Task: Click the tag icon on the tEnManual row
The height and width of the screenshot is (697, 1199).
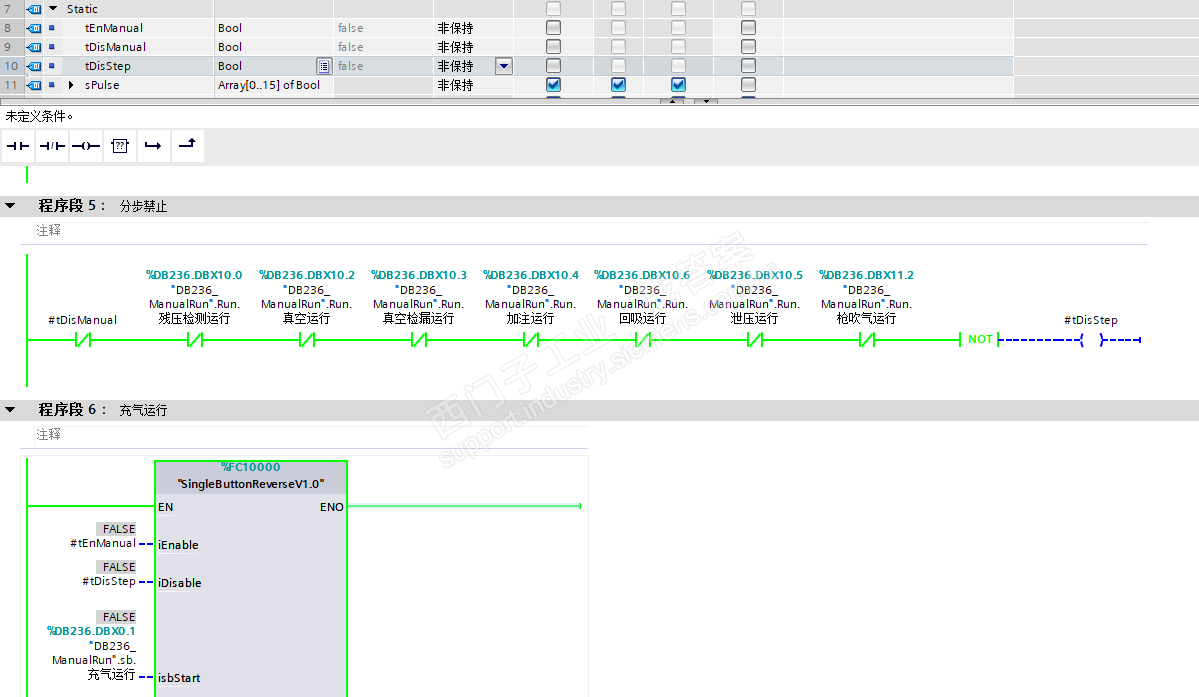Action: coord(34,28)
